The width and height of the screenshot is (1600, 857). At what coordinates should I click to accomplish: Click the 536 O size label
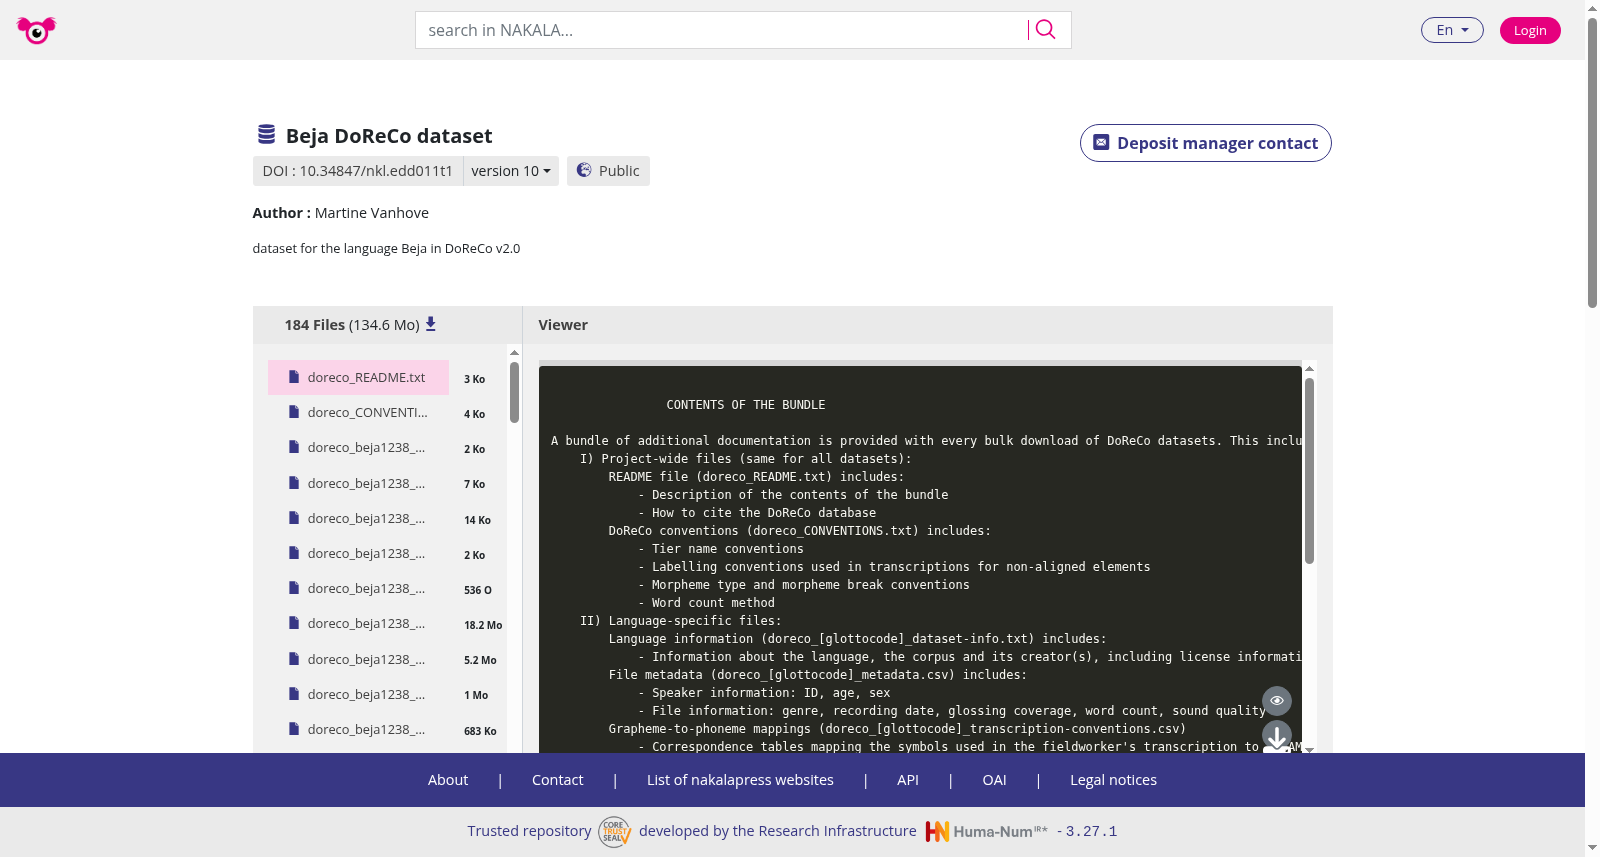478,590
